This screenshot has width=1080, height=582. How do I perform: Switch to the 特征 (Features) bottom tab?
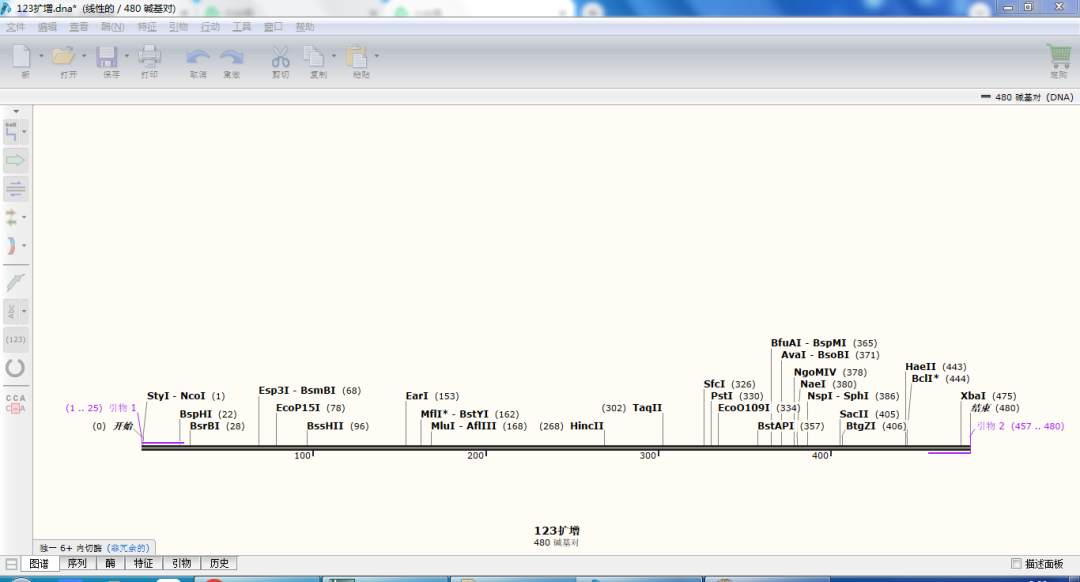(x=143, y=563)
